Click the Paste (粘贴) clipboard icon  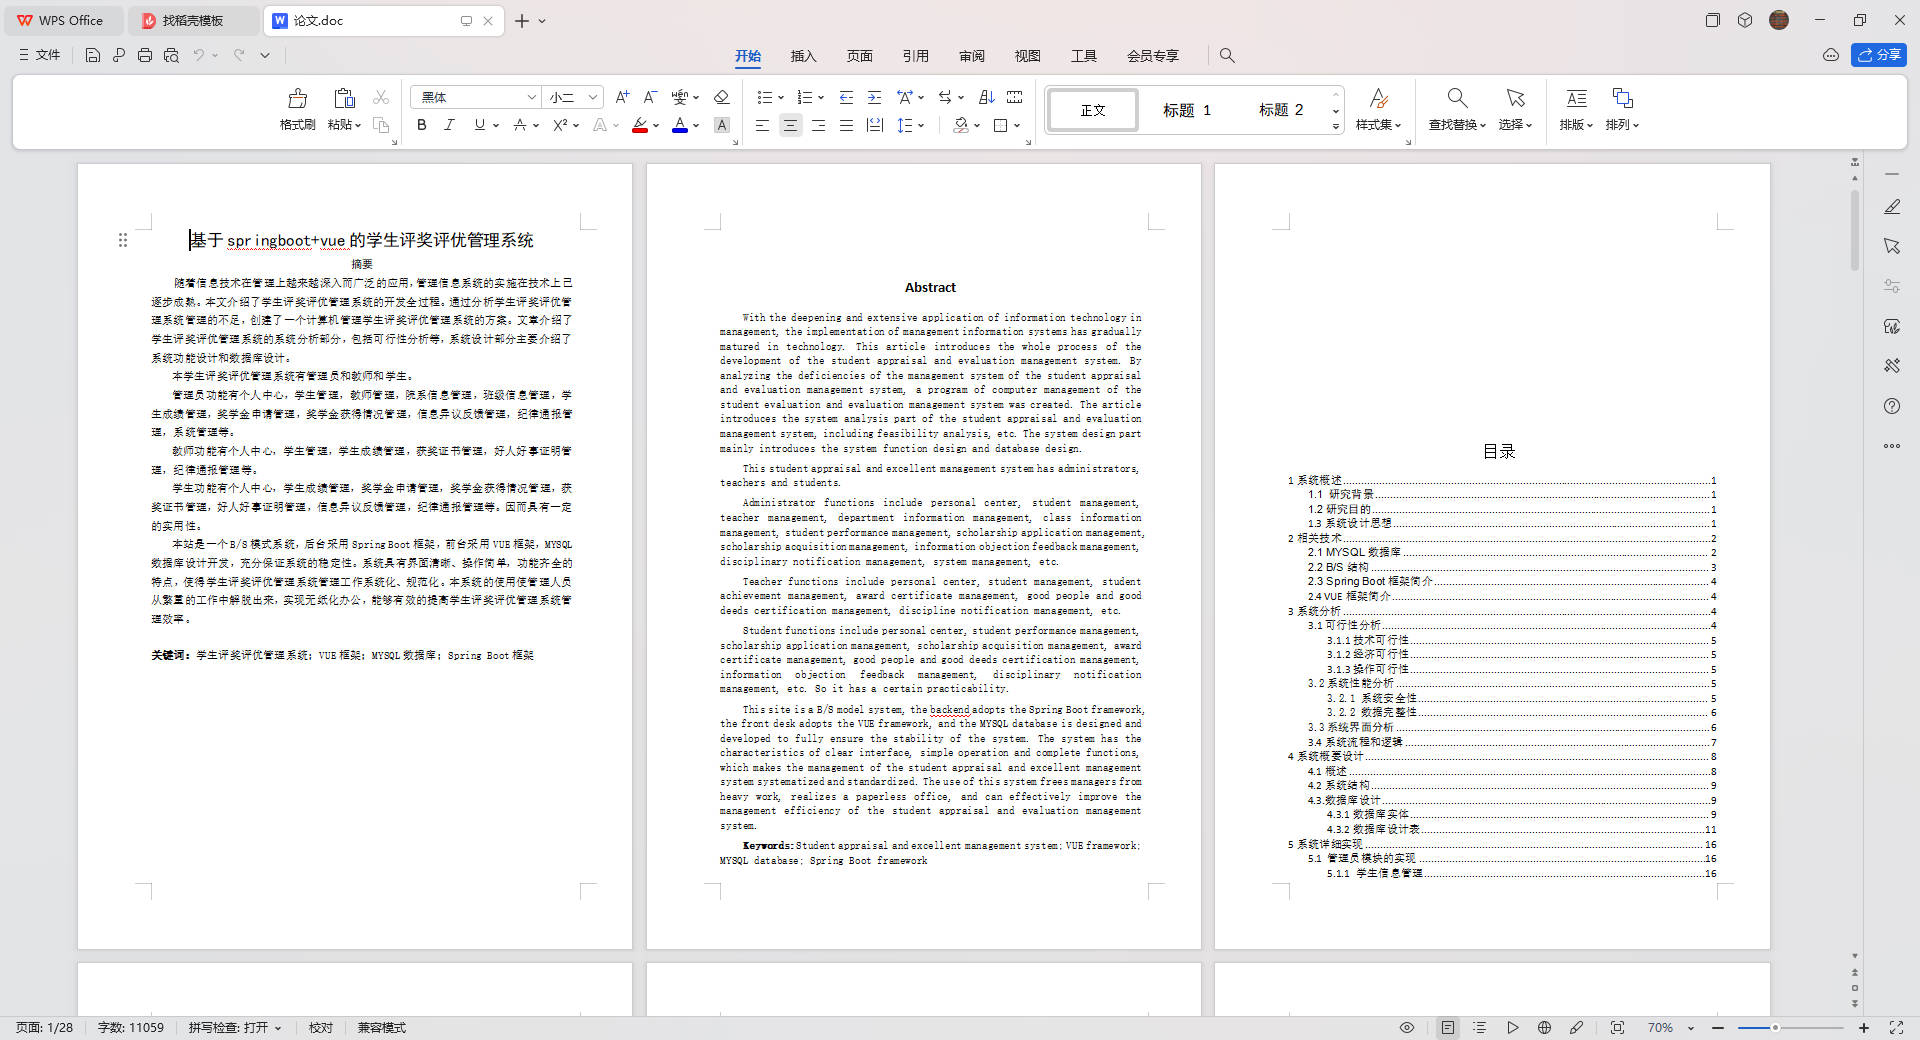coord(344,98)
